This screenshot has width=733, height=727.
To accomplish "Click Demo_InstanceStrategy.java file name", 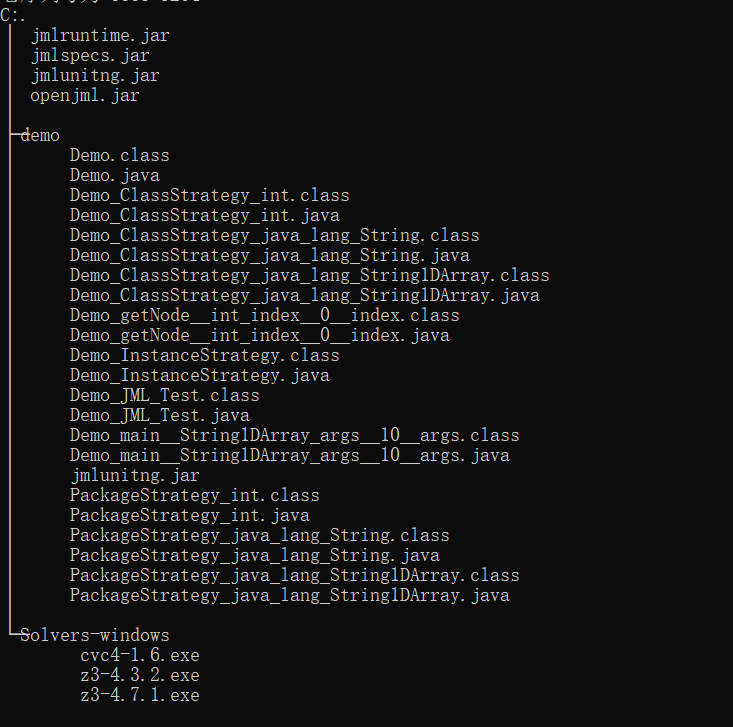I will tap(199, 375).
